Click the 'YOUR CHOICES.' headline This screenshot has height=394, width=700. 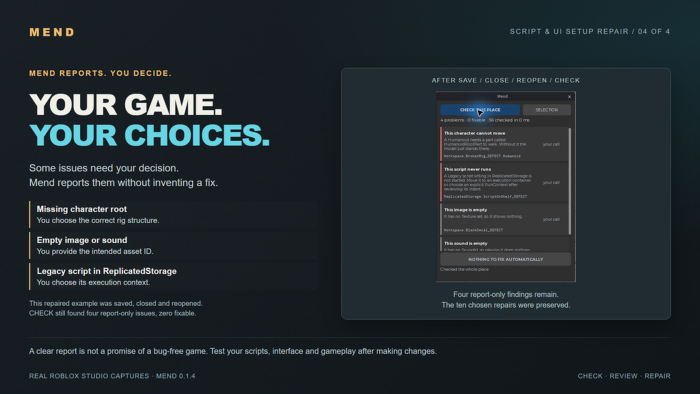[150, 135]
